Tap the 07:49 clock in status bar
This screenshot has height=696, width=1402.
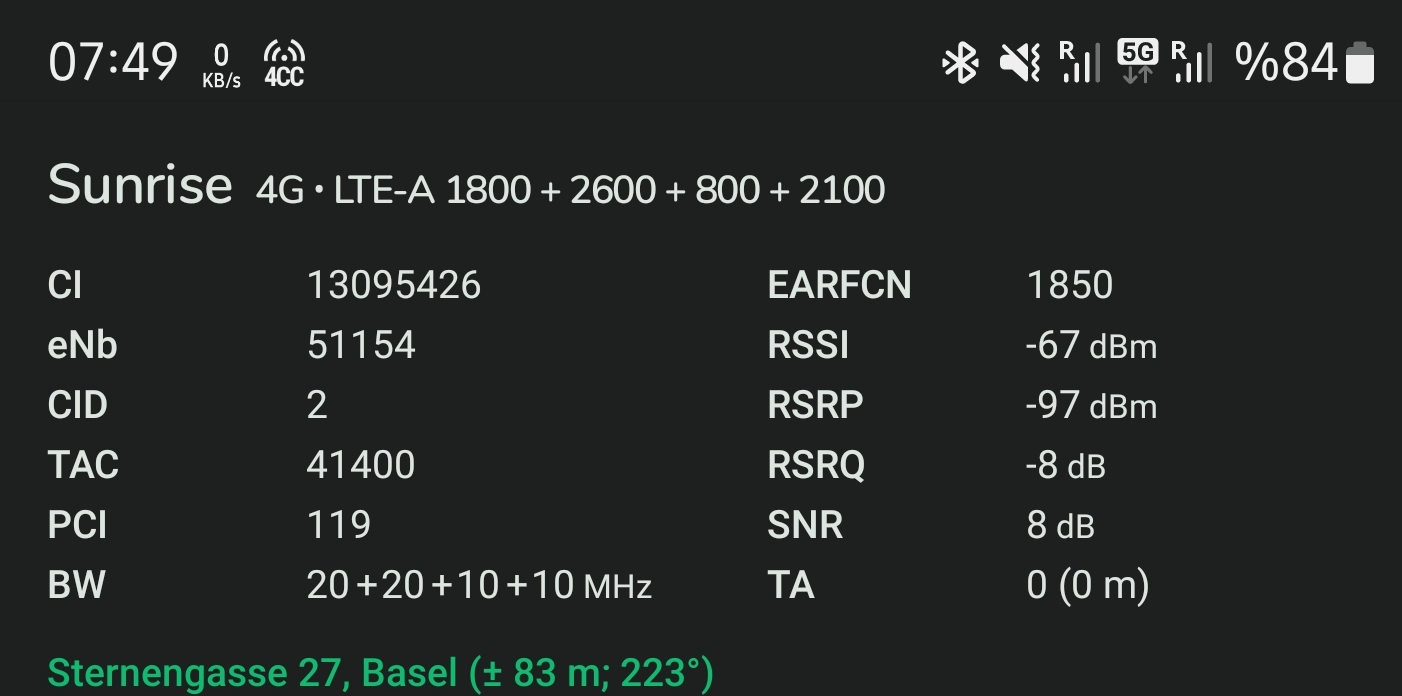click(x=113, y=64)
